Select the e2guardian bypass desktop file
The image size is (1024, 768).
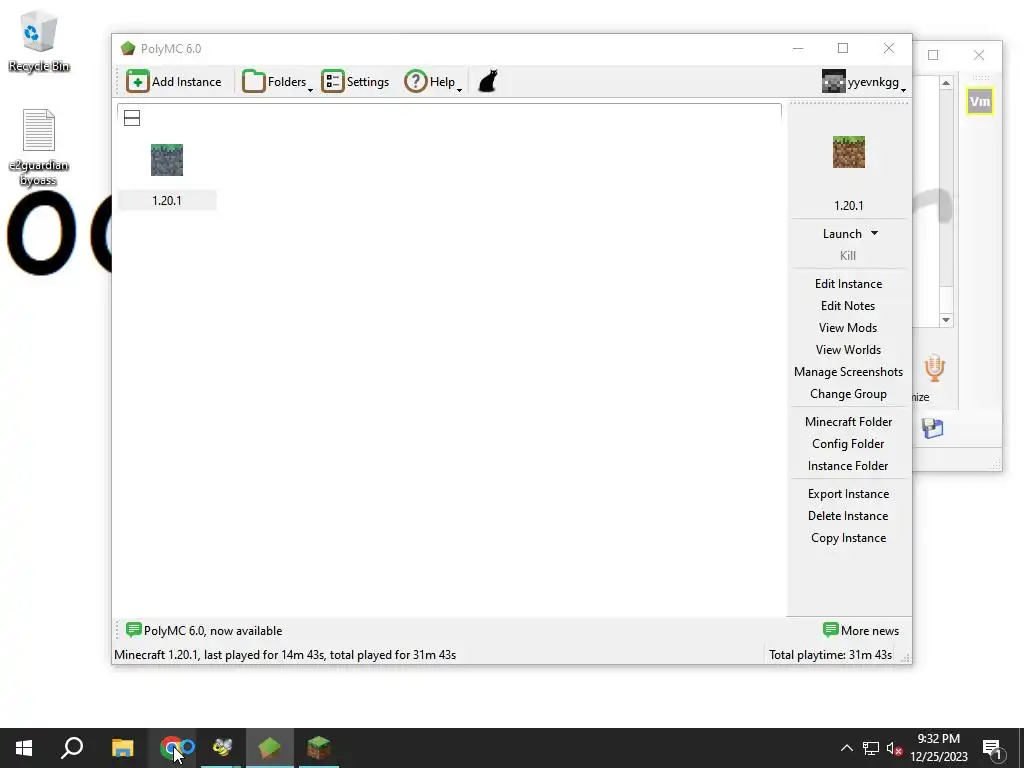coord(39,148)
